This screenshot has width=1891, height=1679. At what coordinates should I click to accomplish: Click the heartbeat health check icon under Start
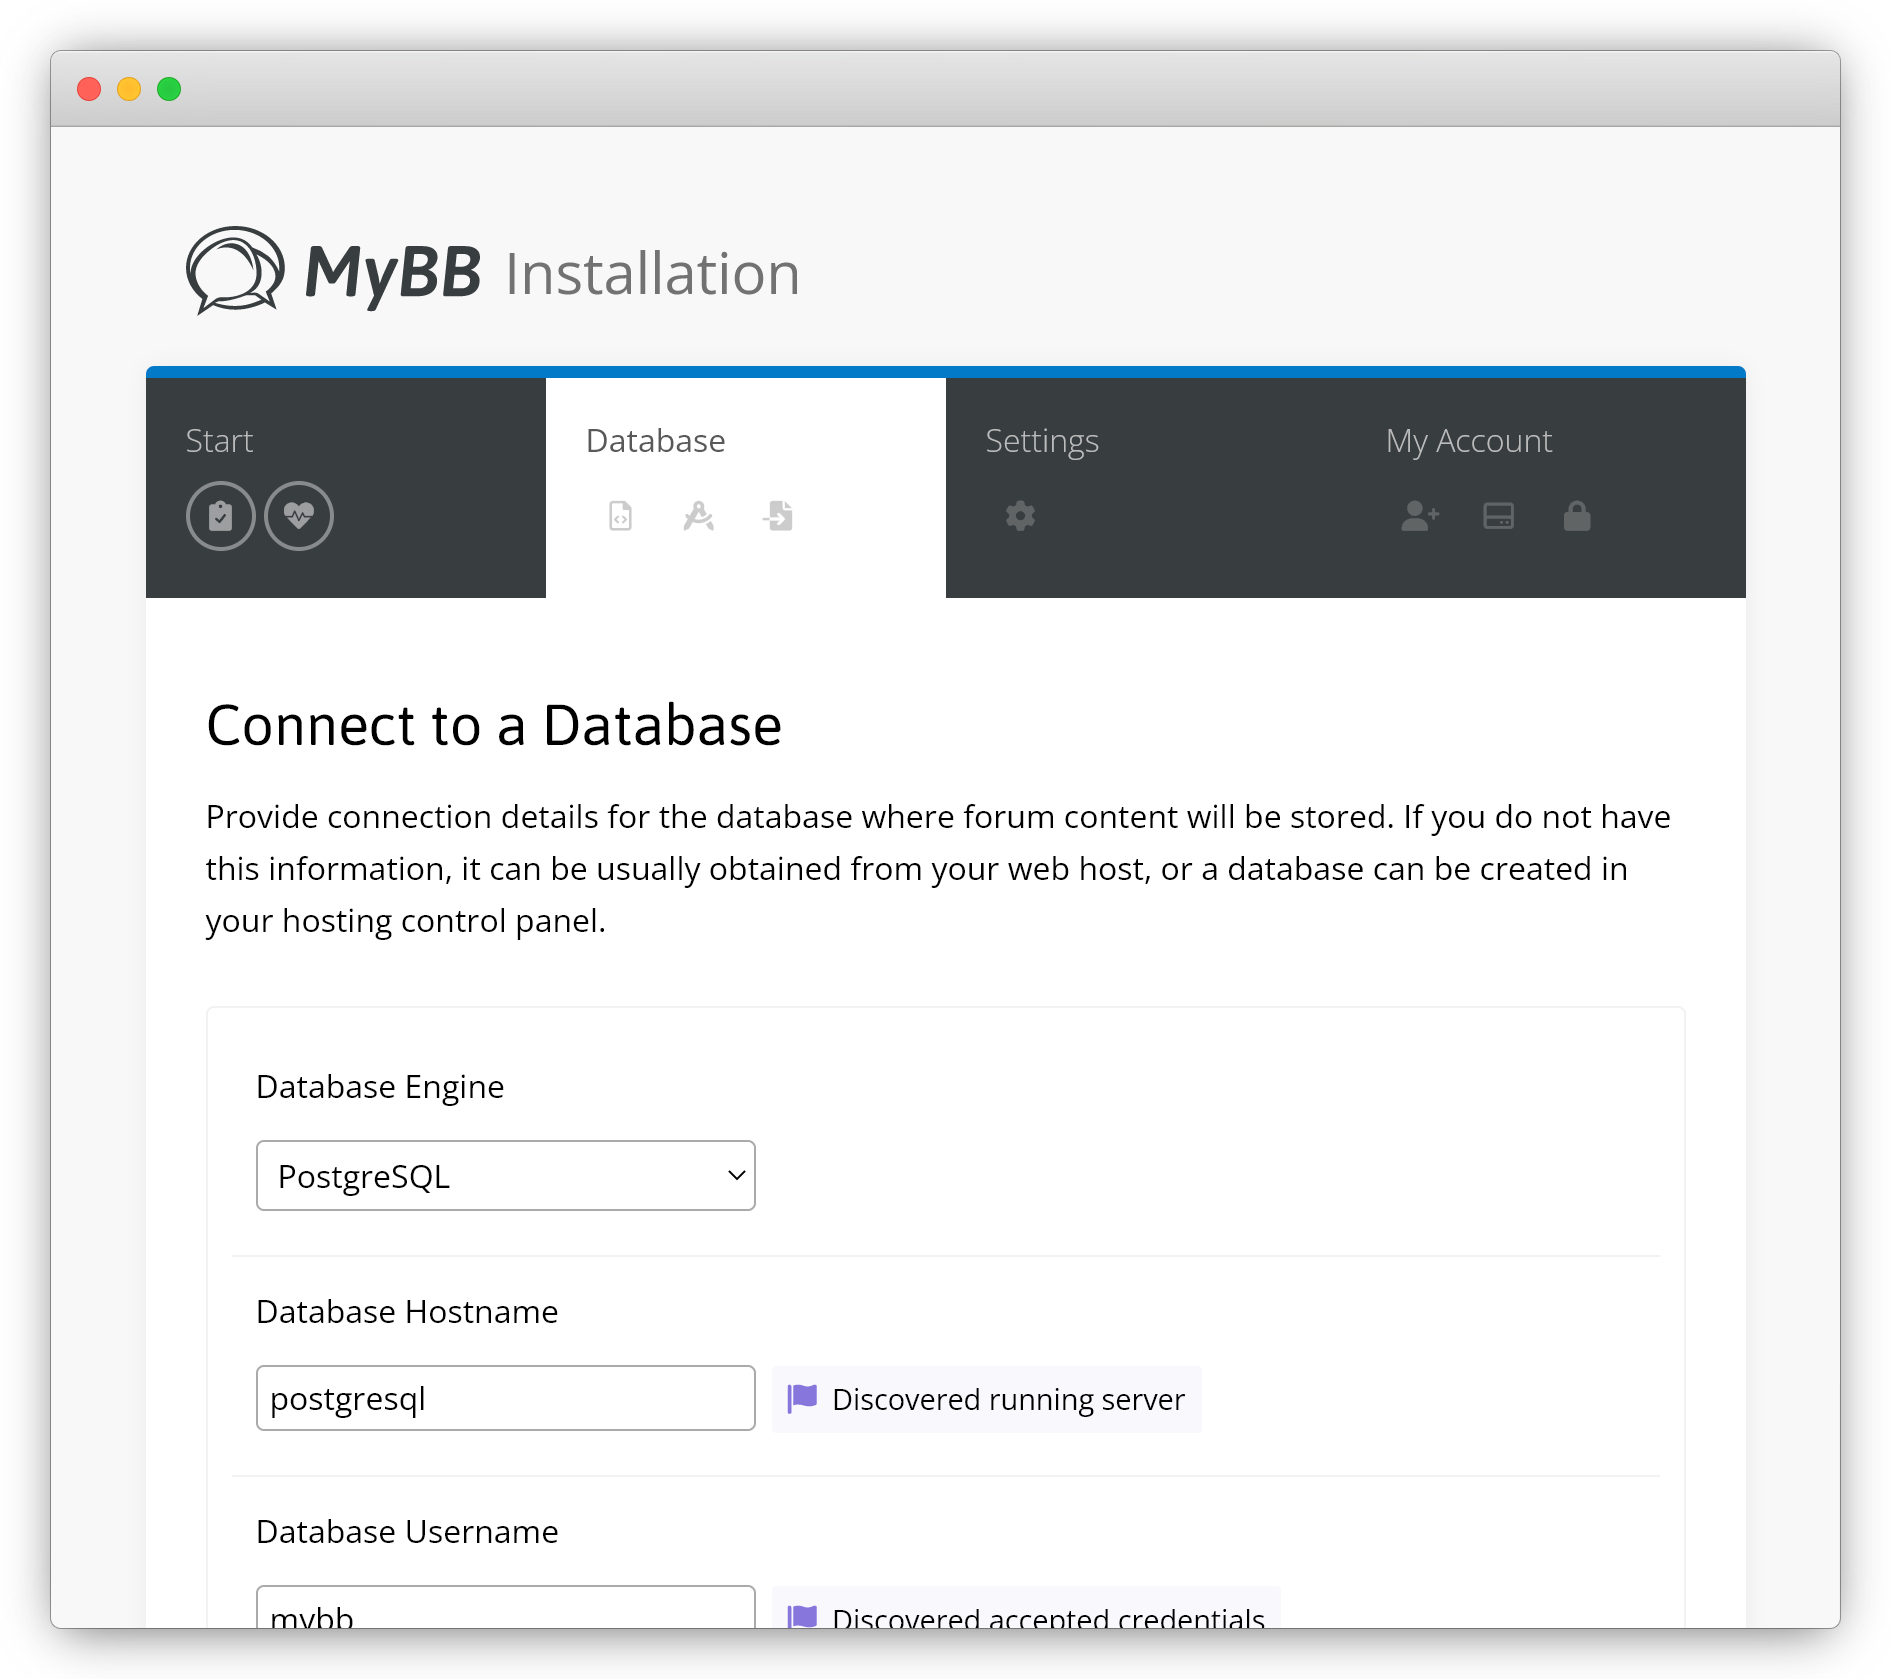tap(299, 516)
